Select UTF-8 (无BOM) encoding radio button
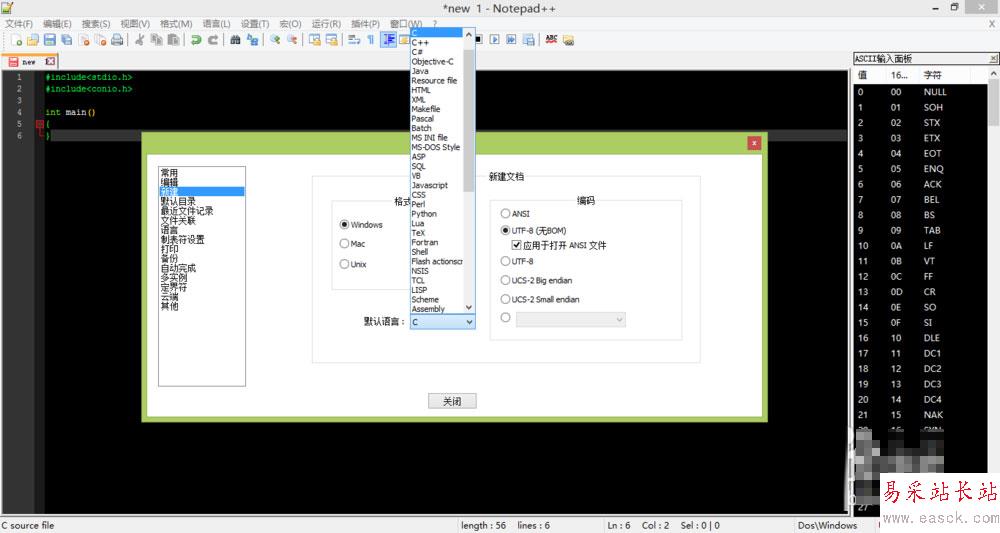 505,230
